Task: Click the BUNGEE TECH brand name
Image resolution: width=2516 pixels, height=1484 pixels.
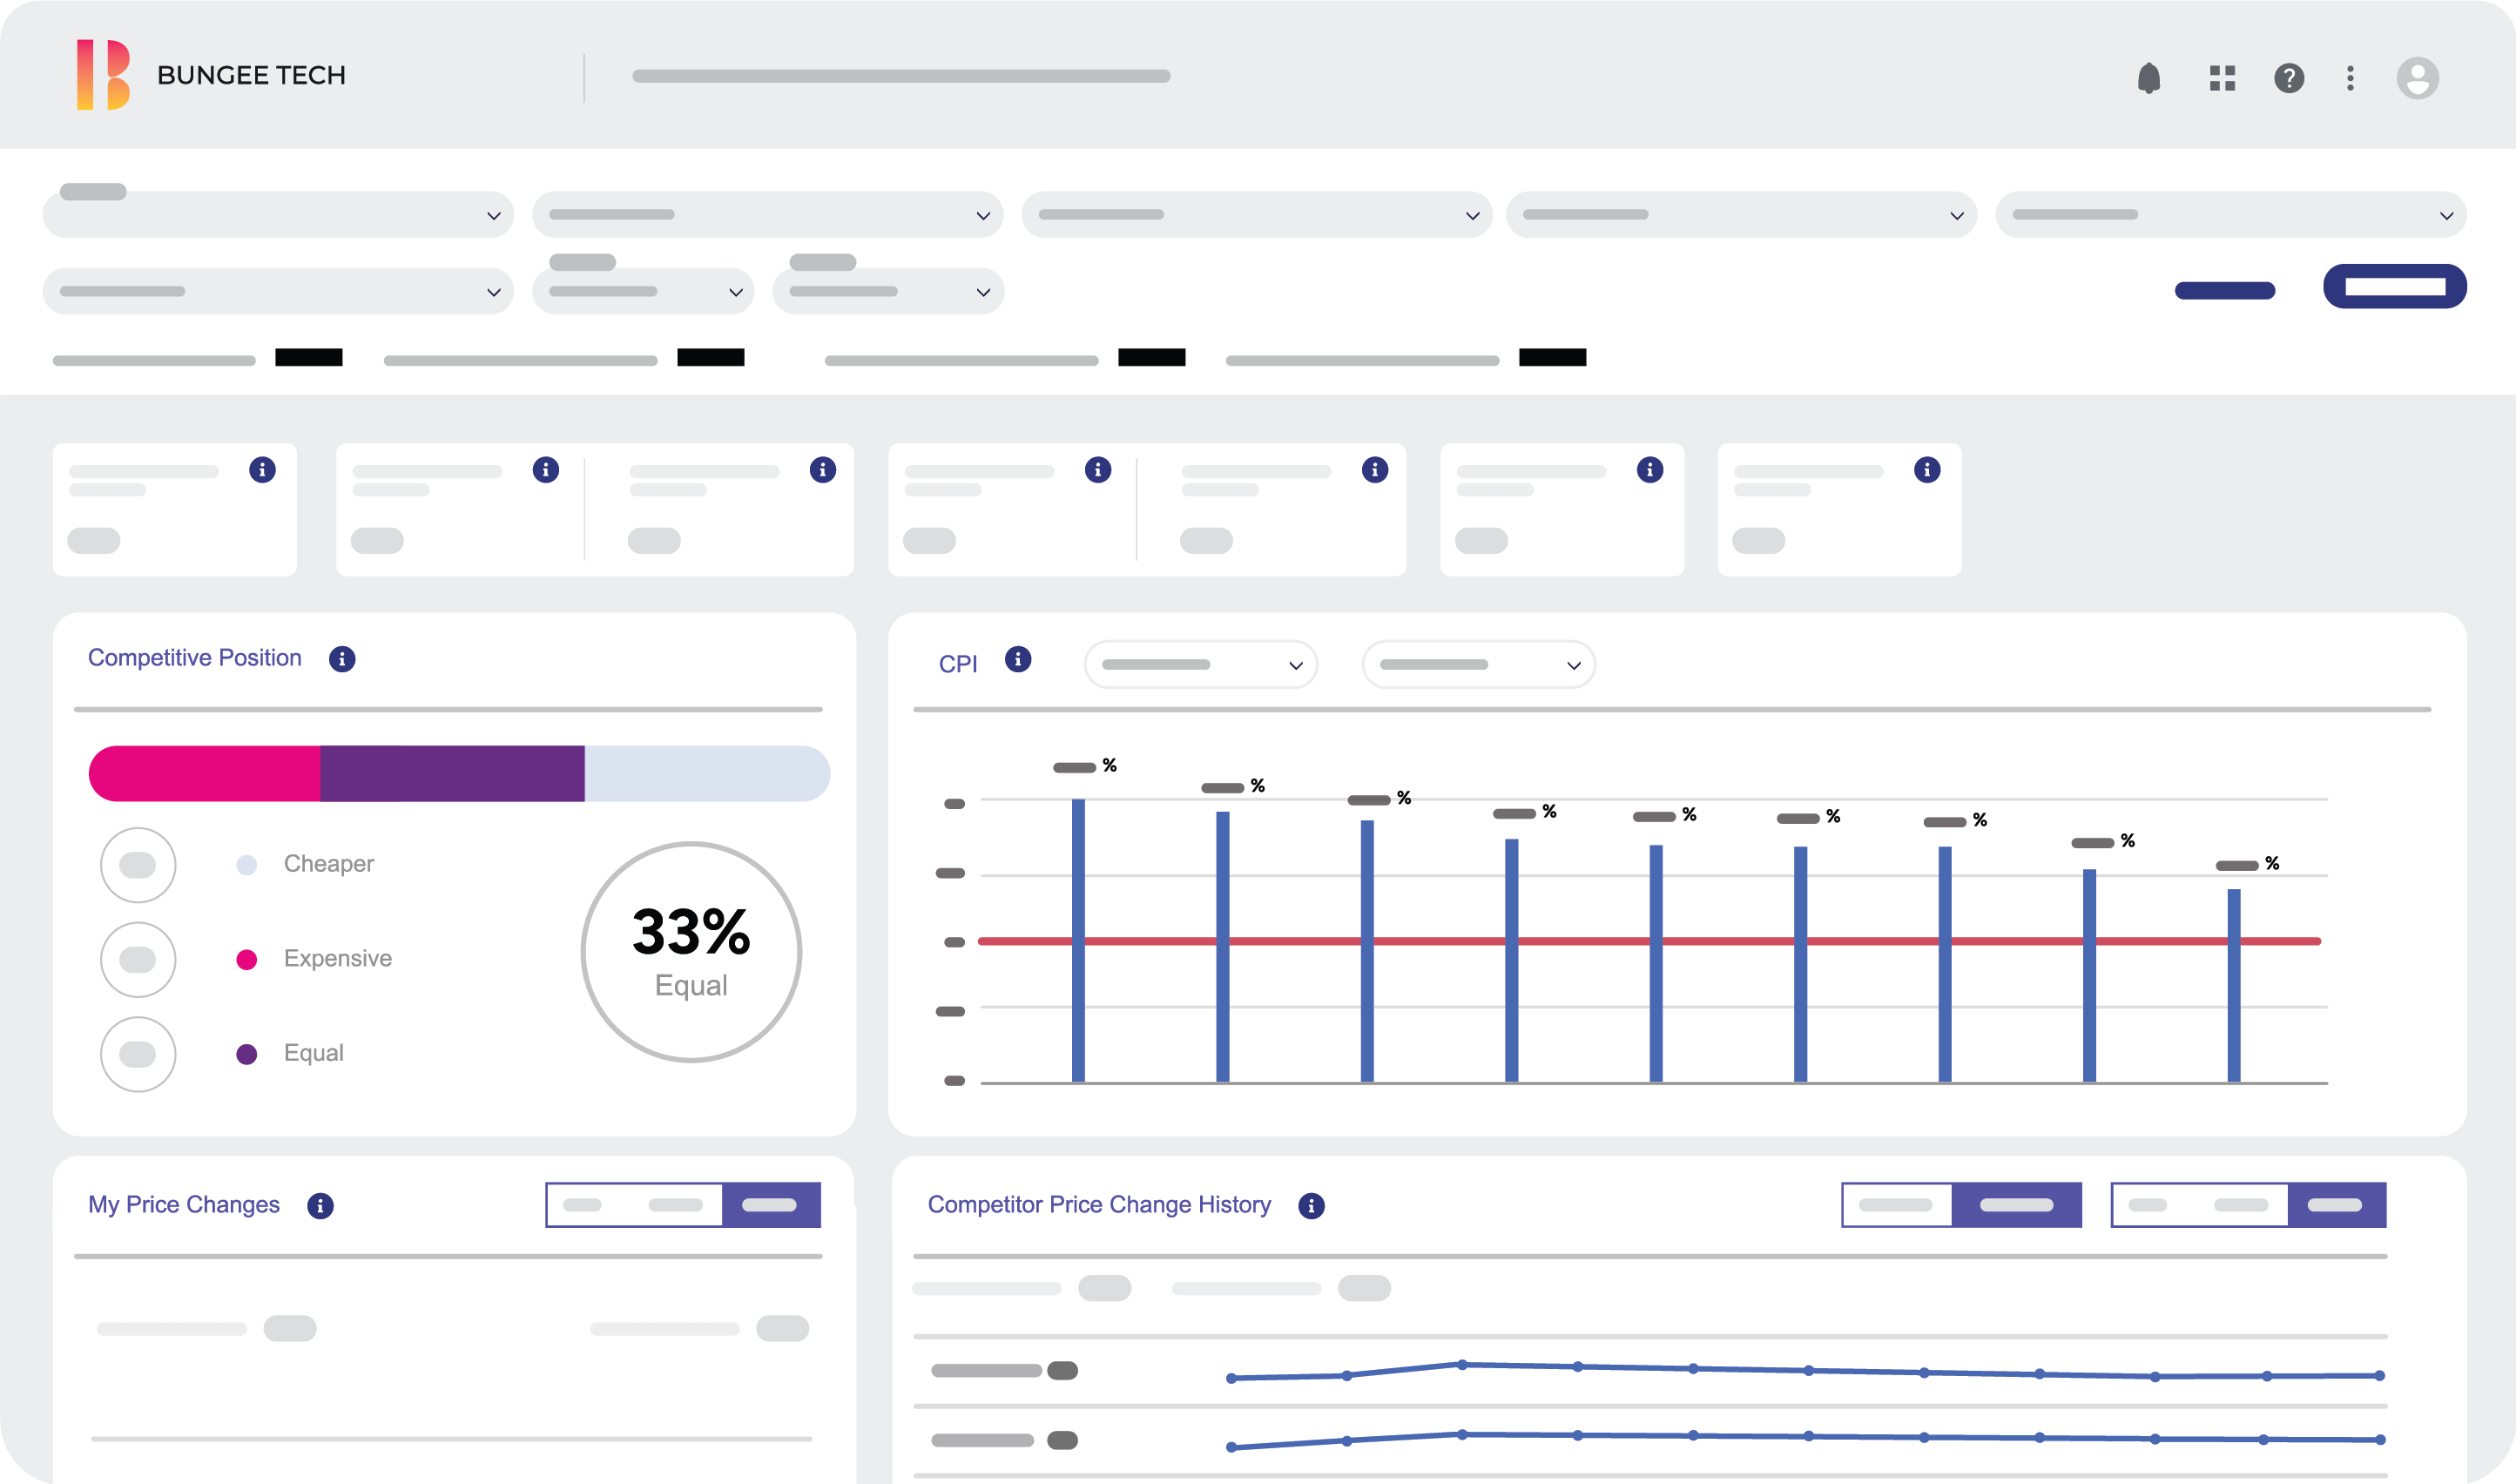Action: point(251,75)
